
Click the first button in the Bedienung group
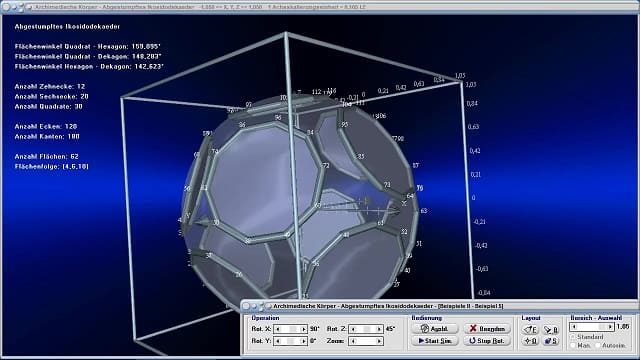pyautogui.click(x=435, y=329)
